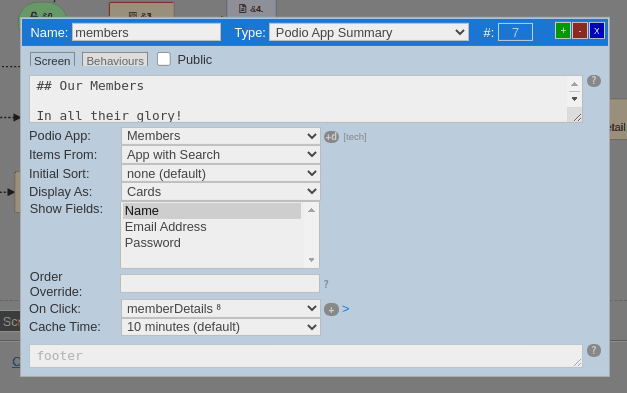627x393 pixels.
Task: Toggle the Public checkbox
Action: pos(164,59)
